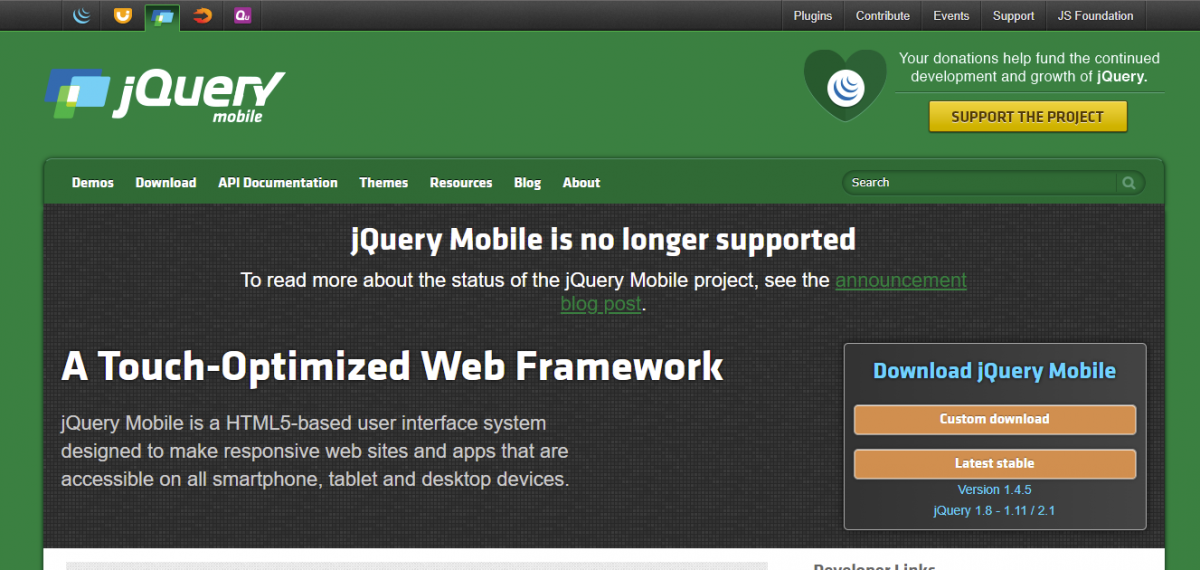Click the Latest stable button

pyautogui.click(x=995, y=464)
